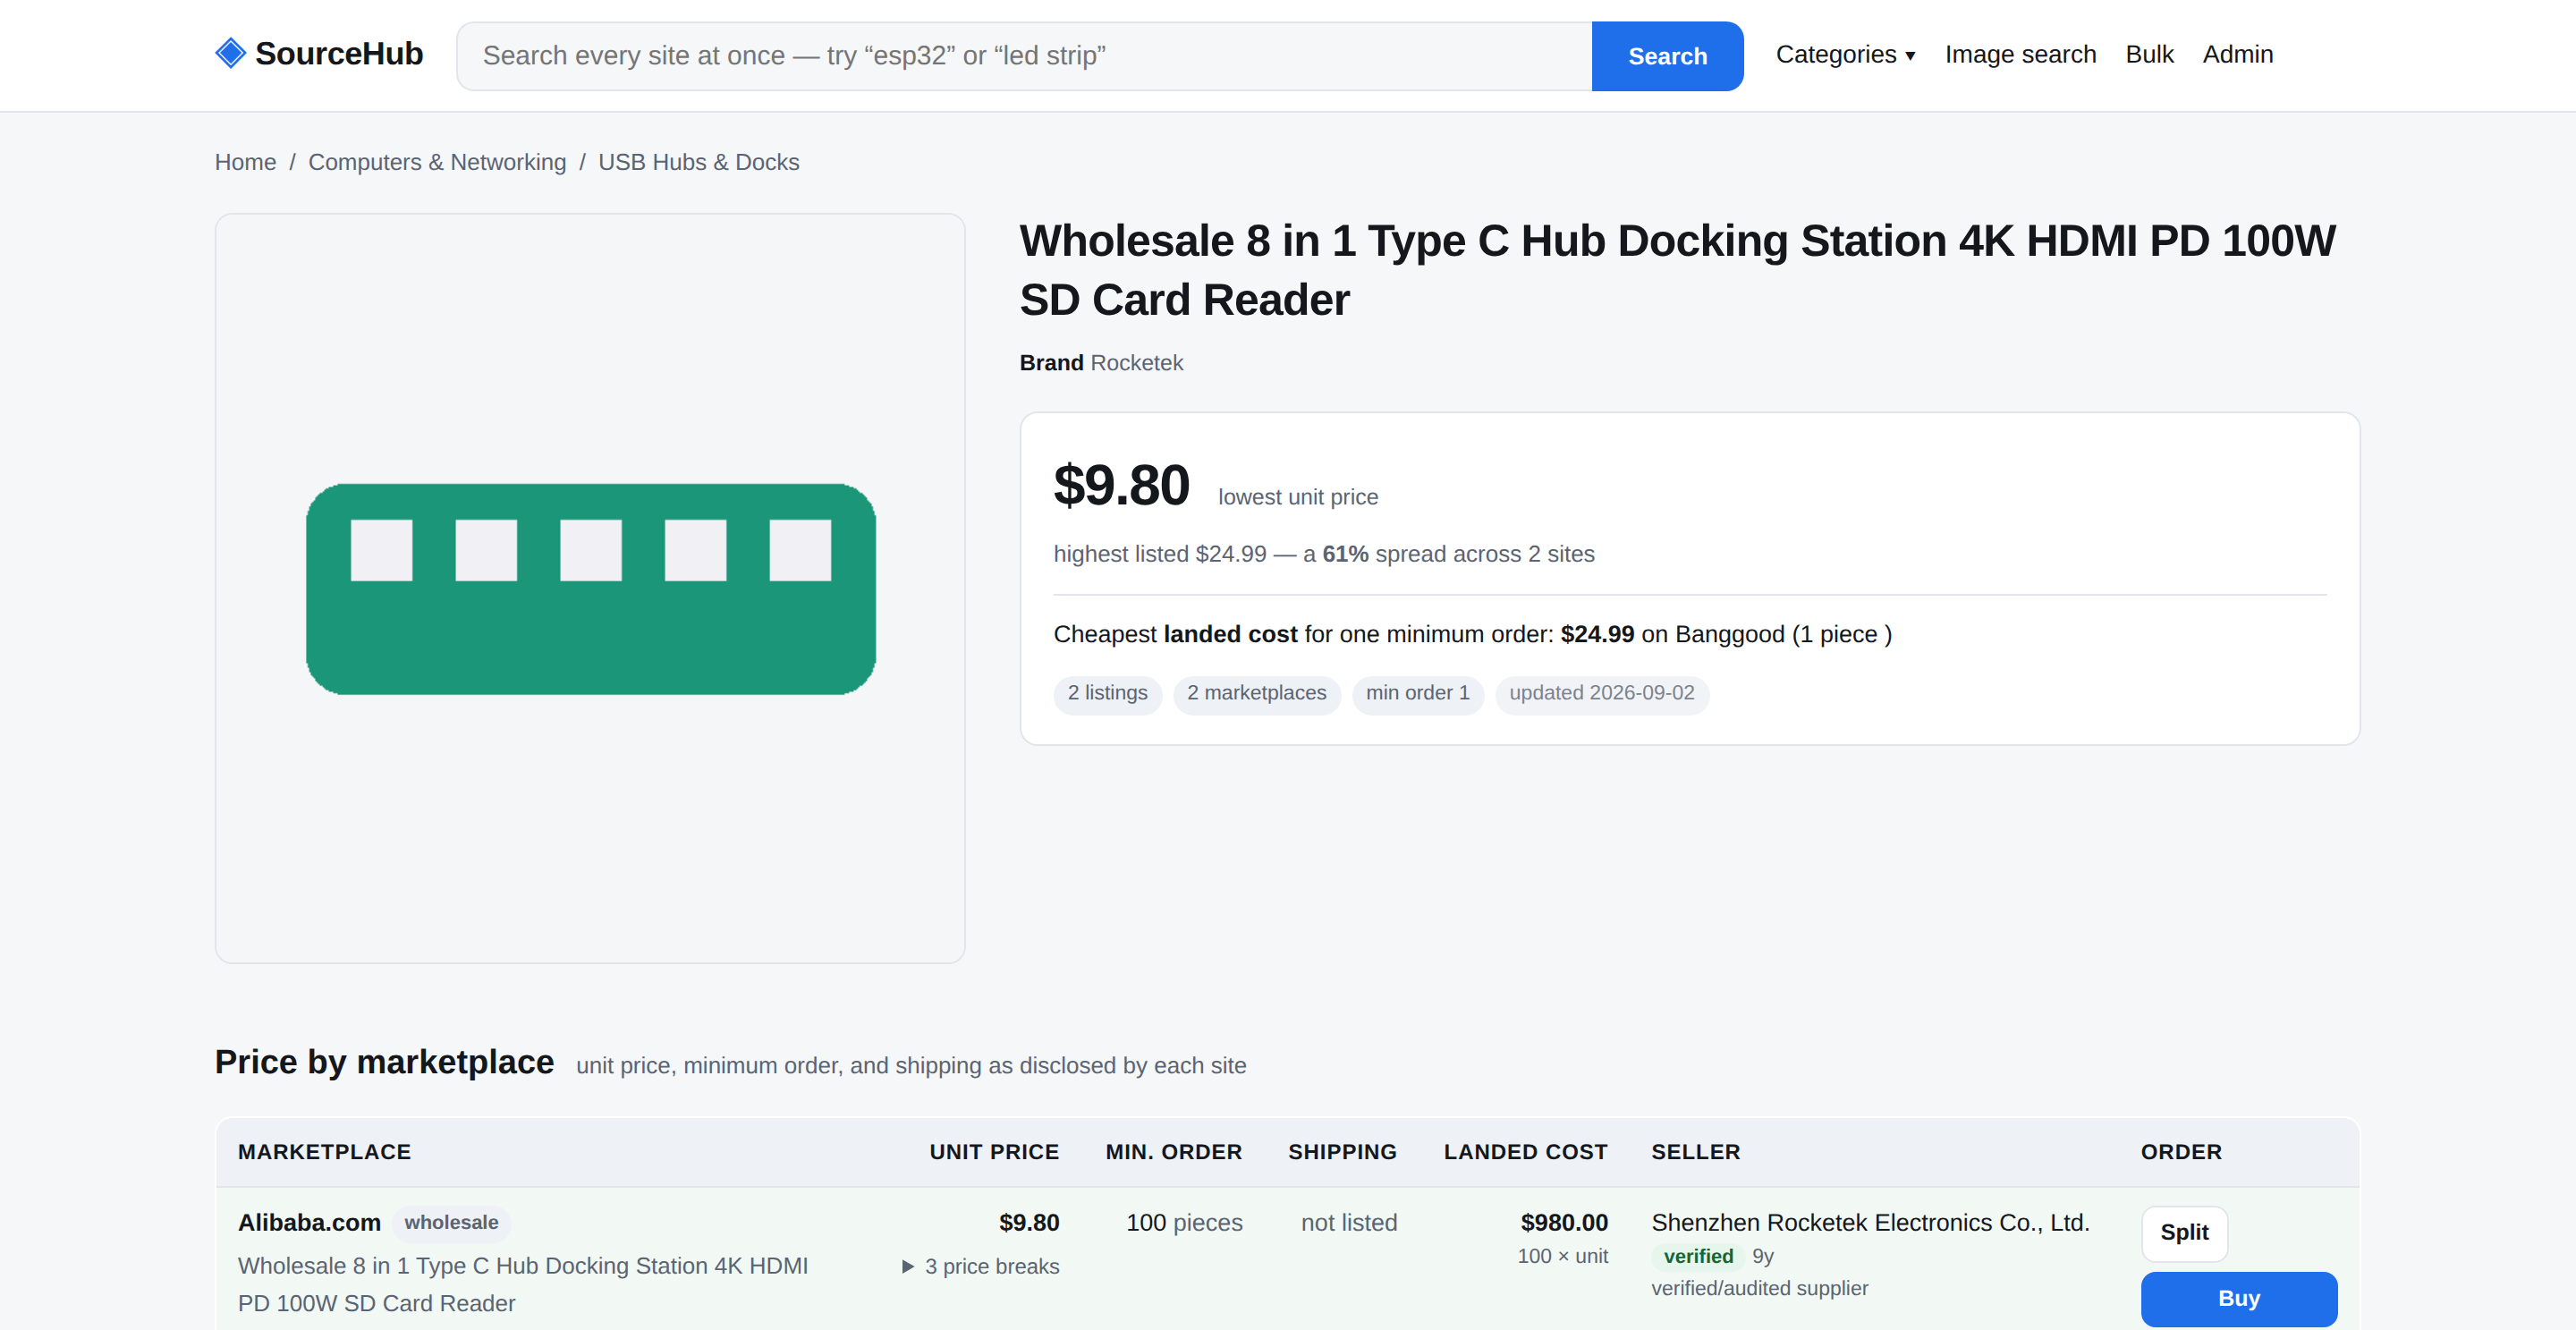Click the "not listed" shipping cell

[x=1349, y=1223]
